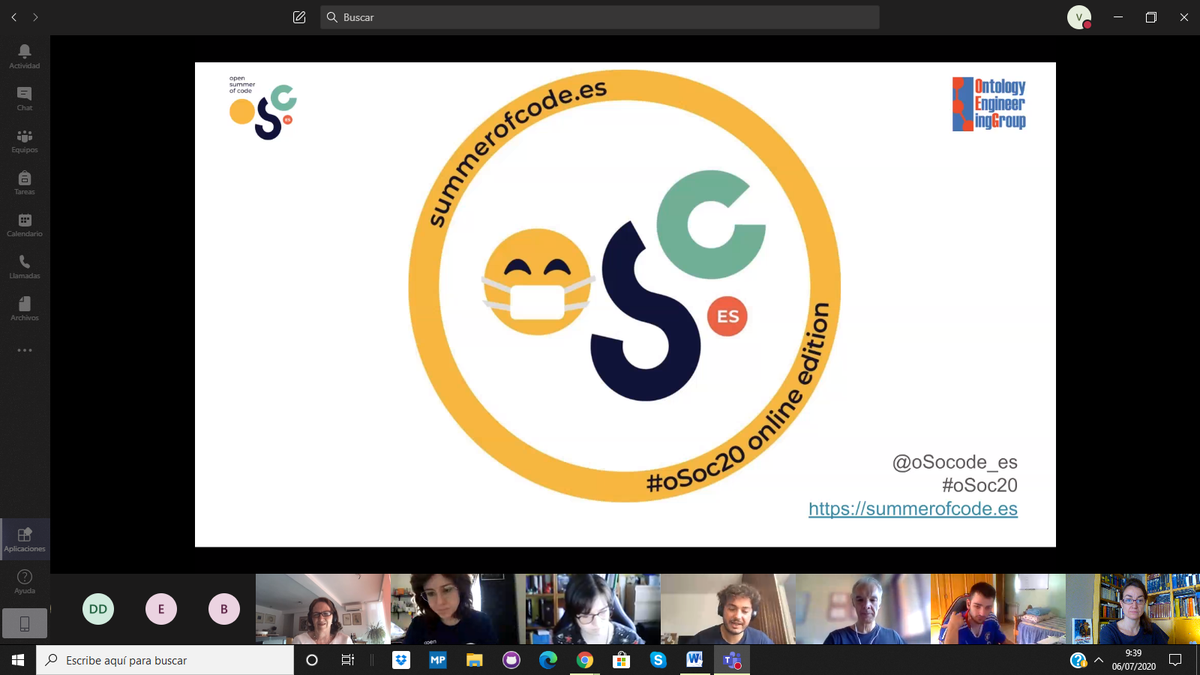Start a new chat with compose icon
Viewport: 1200px width, 675px height.
tap(299, 17)
